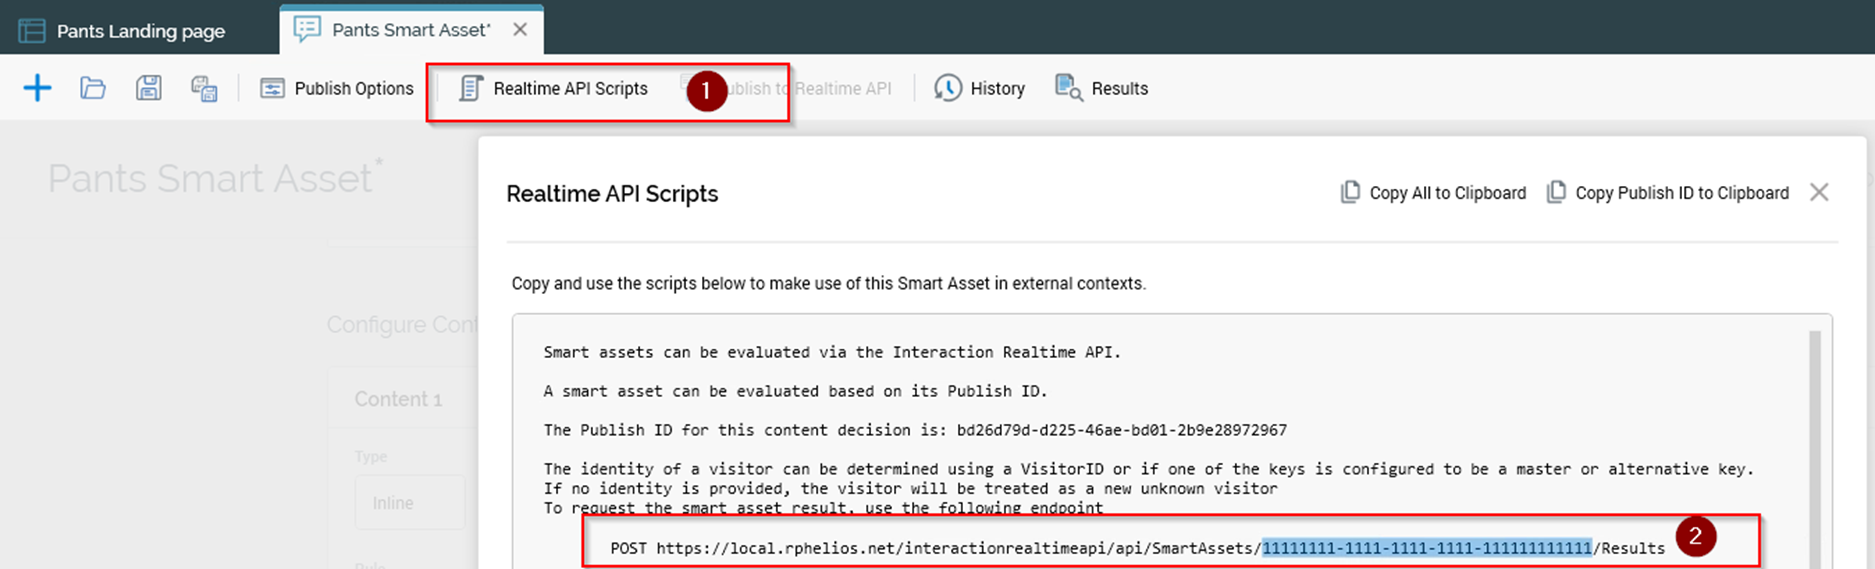
Task: Close the Pants Smart Asset tab
Action: [x=520, y=30]
